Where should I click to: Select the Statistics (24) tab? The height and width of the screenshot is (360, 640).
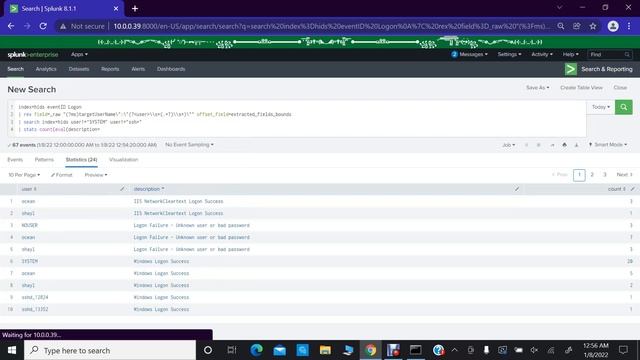(81, 160)
